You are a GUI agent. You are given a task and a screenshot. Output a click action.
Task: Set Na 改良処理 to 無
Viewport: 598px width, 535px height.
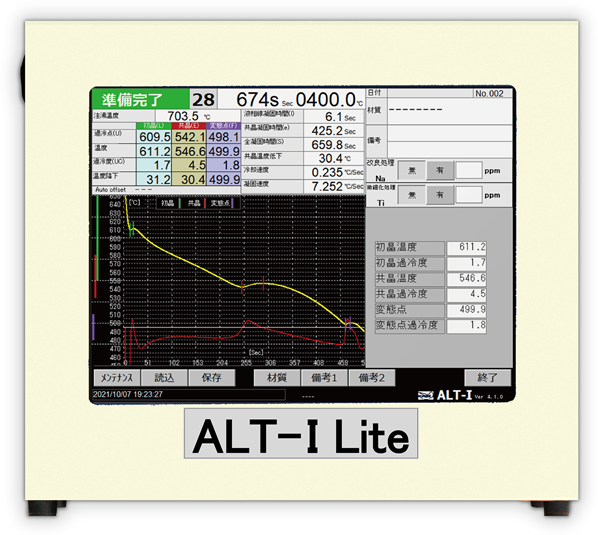(412, 170)
